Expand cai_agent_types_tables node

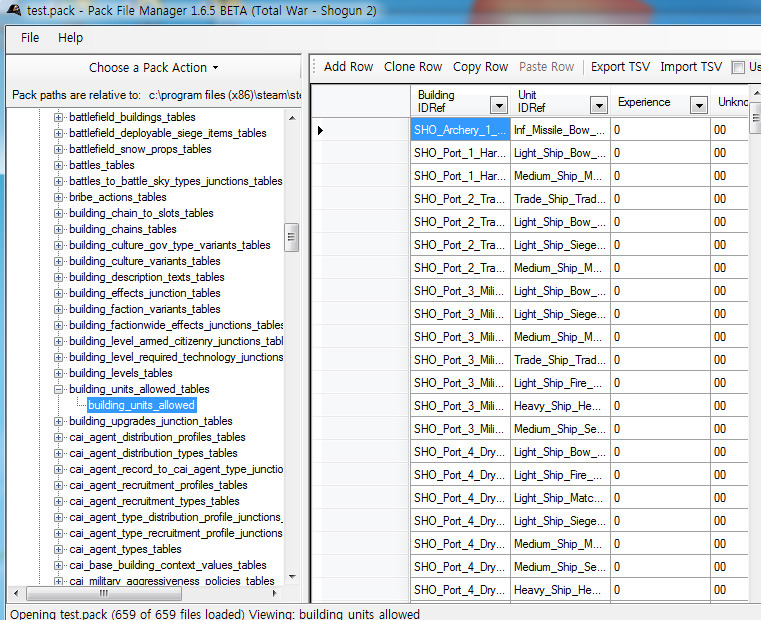click(58, 550)
